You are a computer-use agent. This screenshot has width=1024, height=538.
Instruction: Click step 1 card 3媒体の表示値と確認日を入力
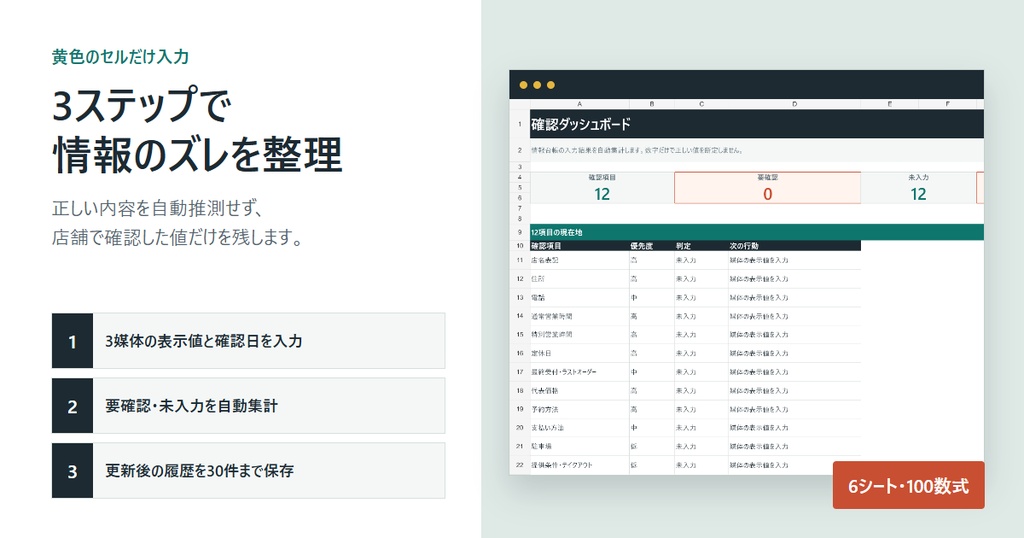coord(248,341)
